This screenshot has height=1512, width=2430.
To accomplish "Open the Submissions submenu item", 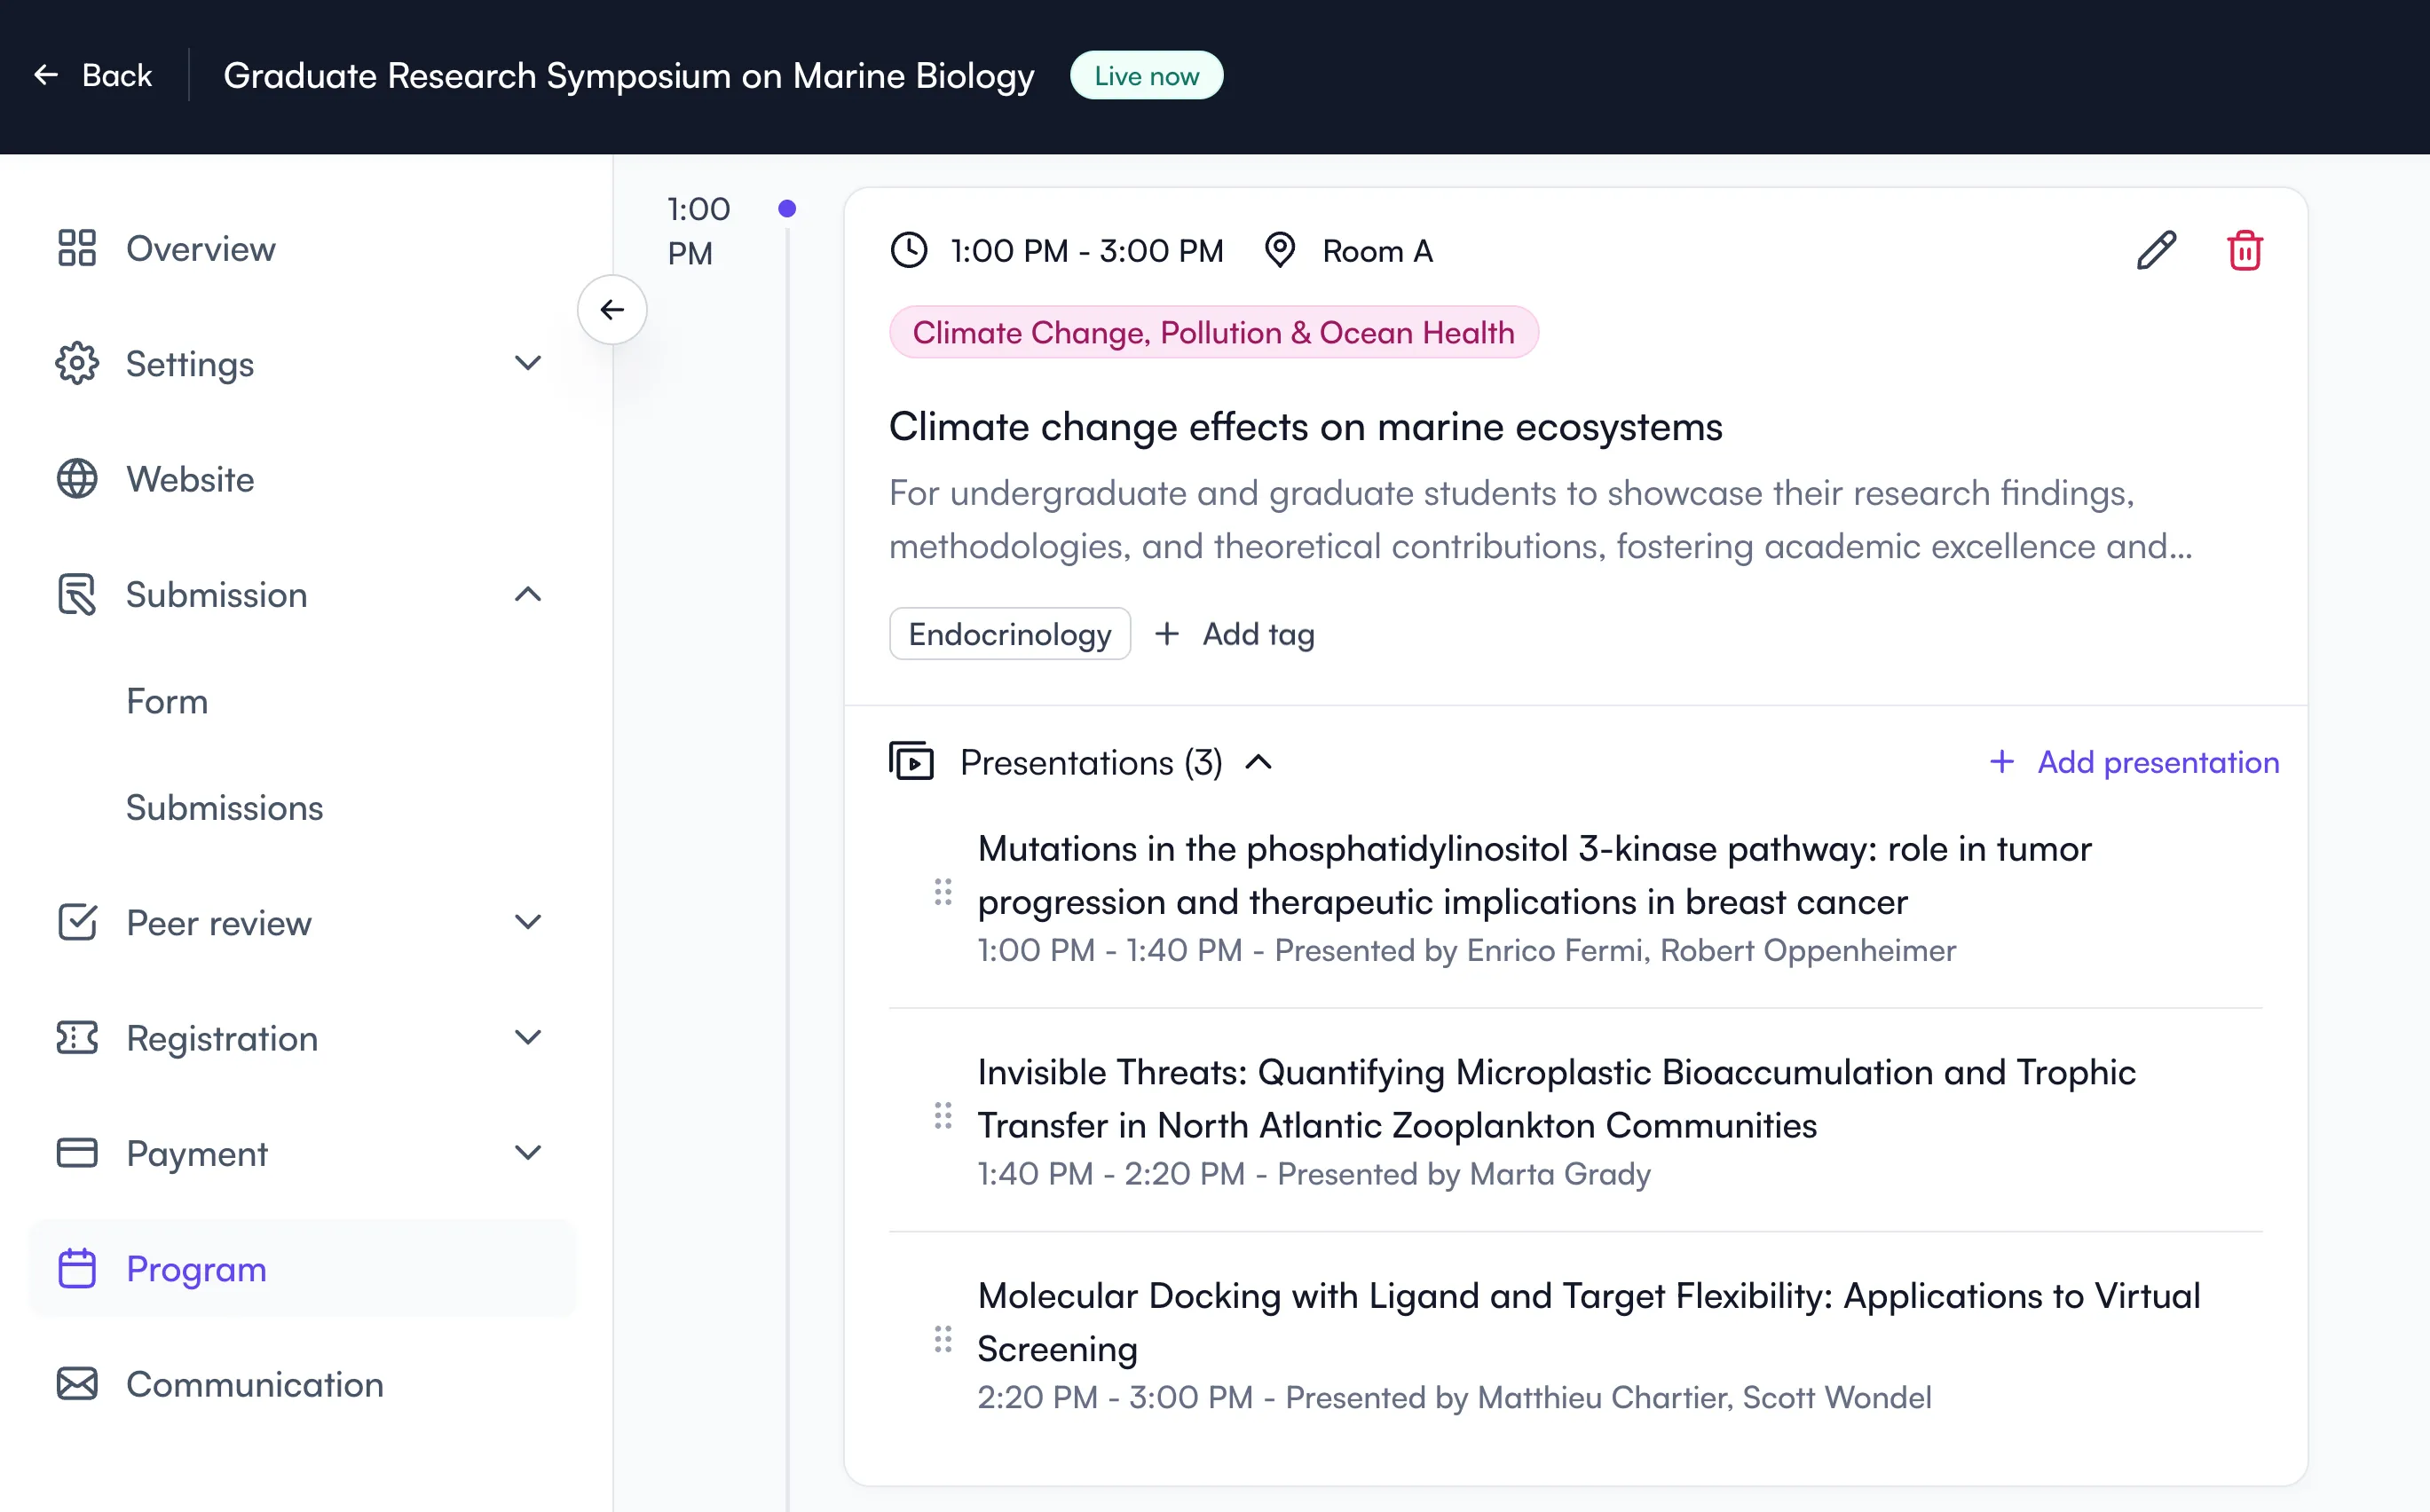I will (x=224, y=807).
